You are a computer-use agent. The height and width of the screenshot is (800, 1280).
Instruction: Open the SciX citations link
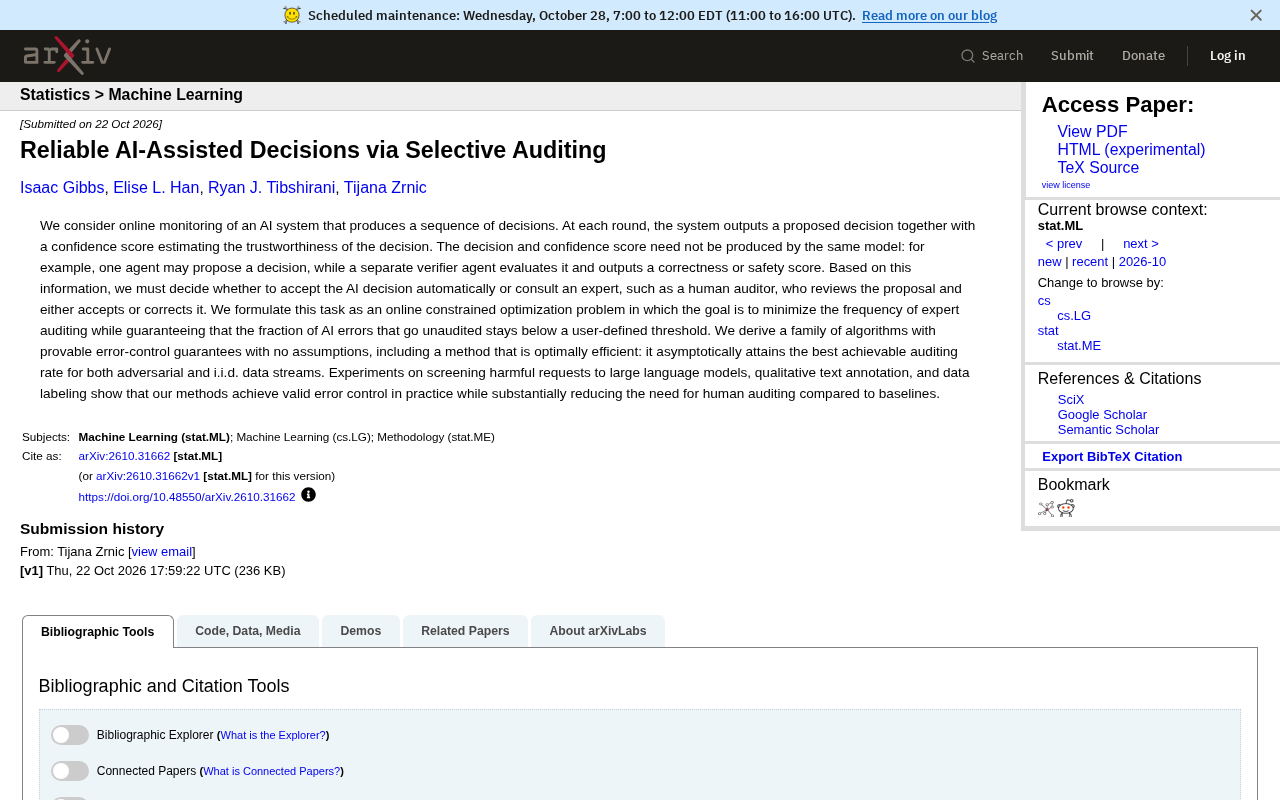click(1071, 400)
